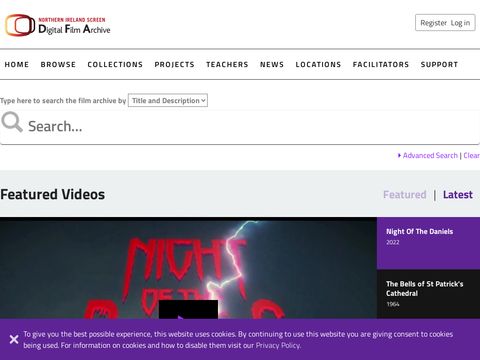Open the Browse menu item
The image size is (480, 360).
58,64
